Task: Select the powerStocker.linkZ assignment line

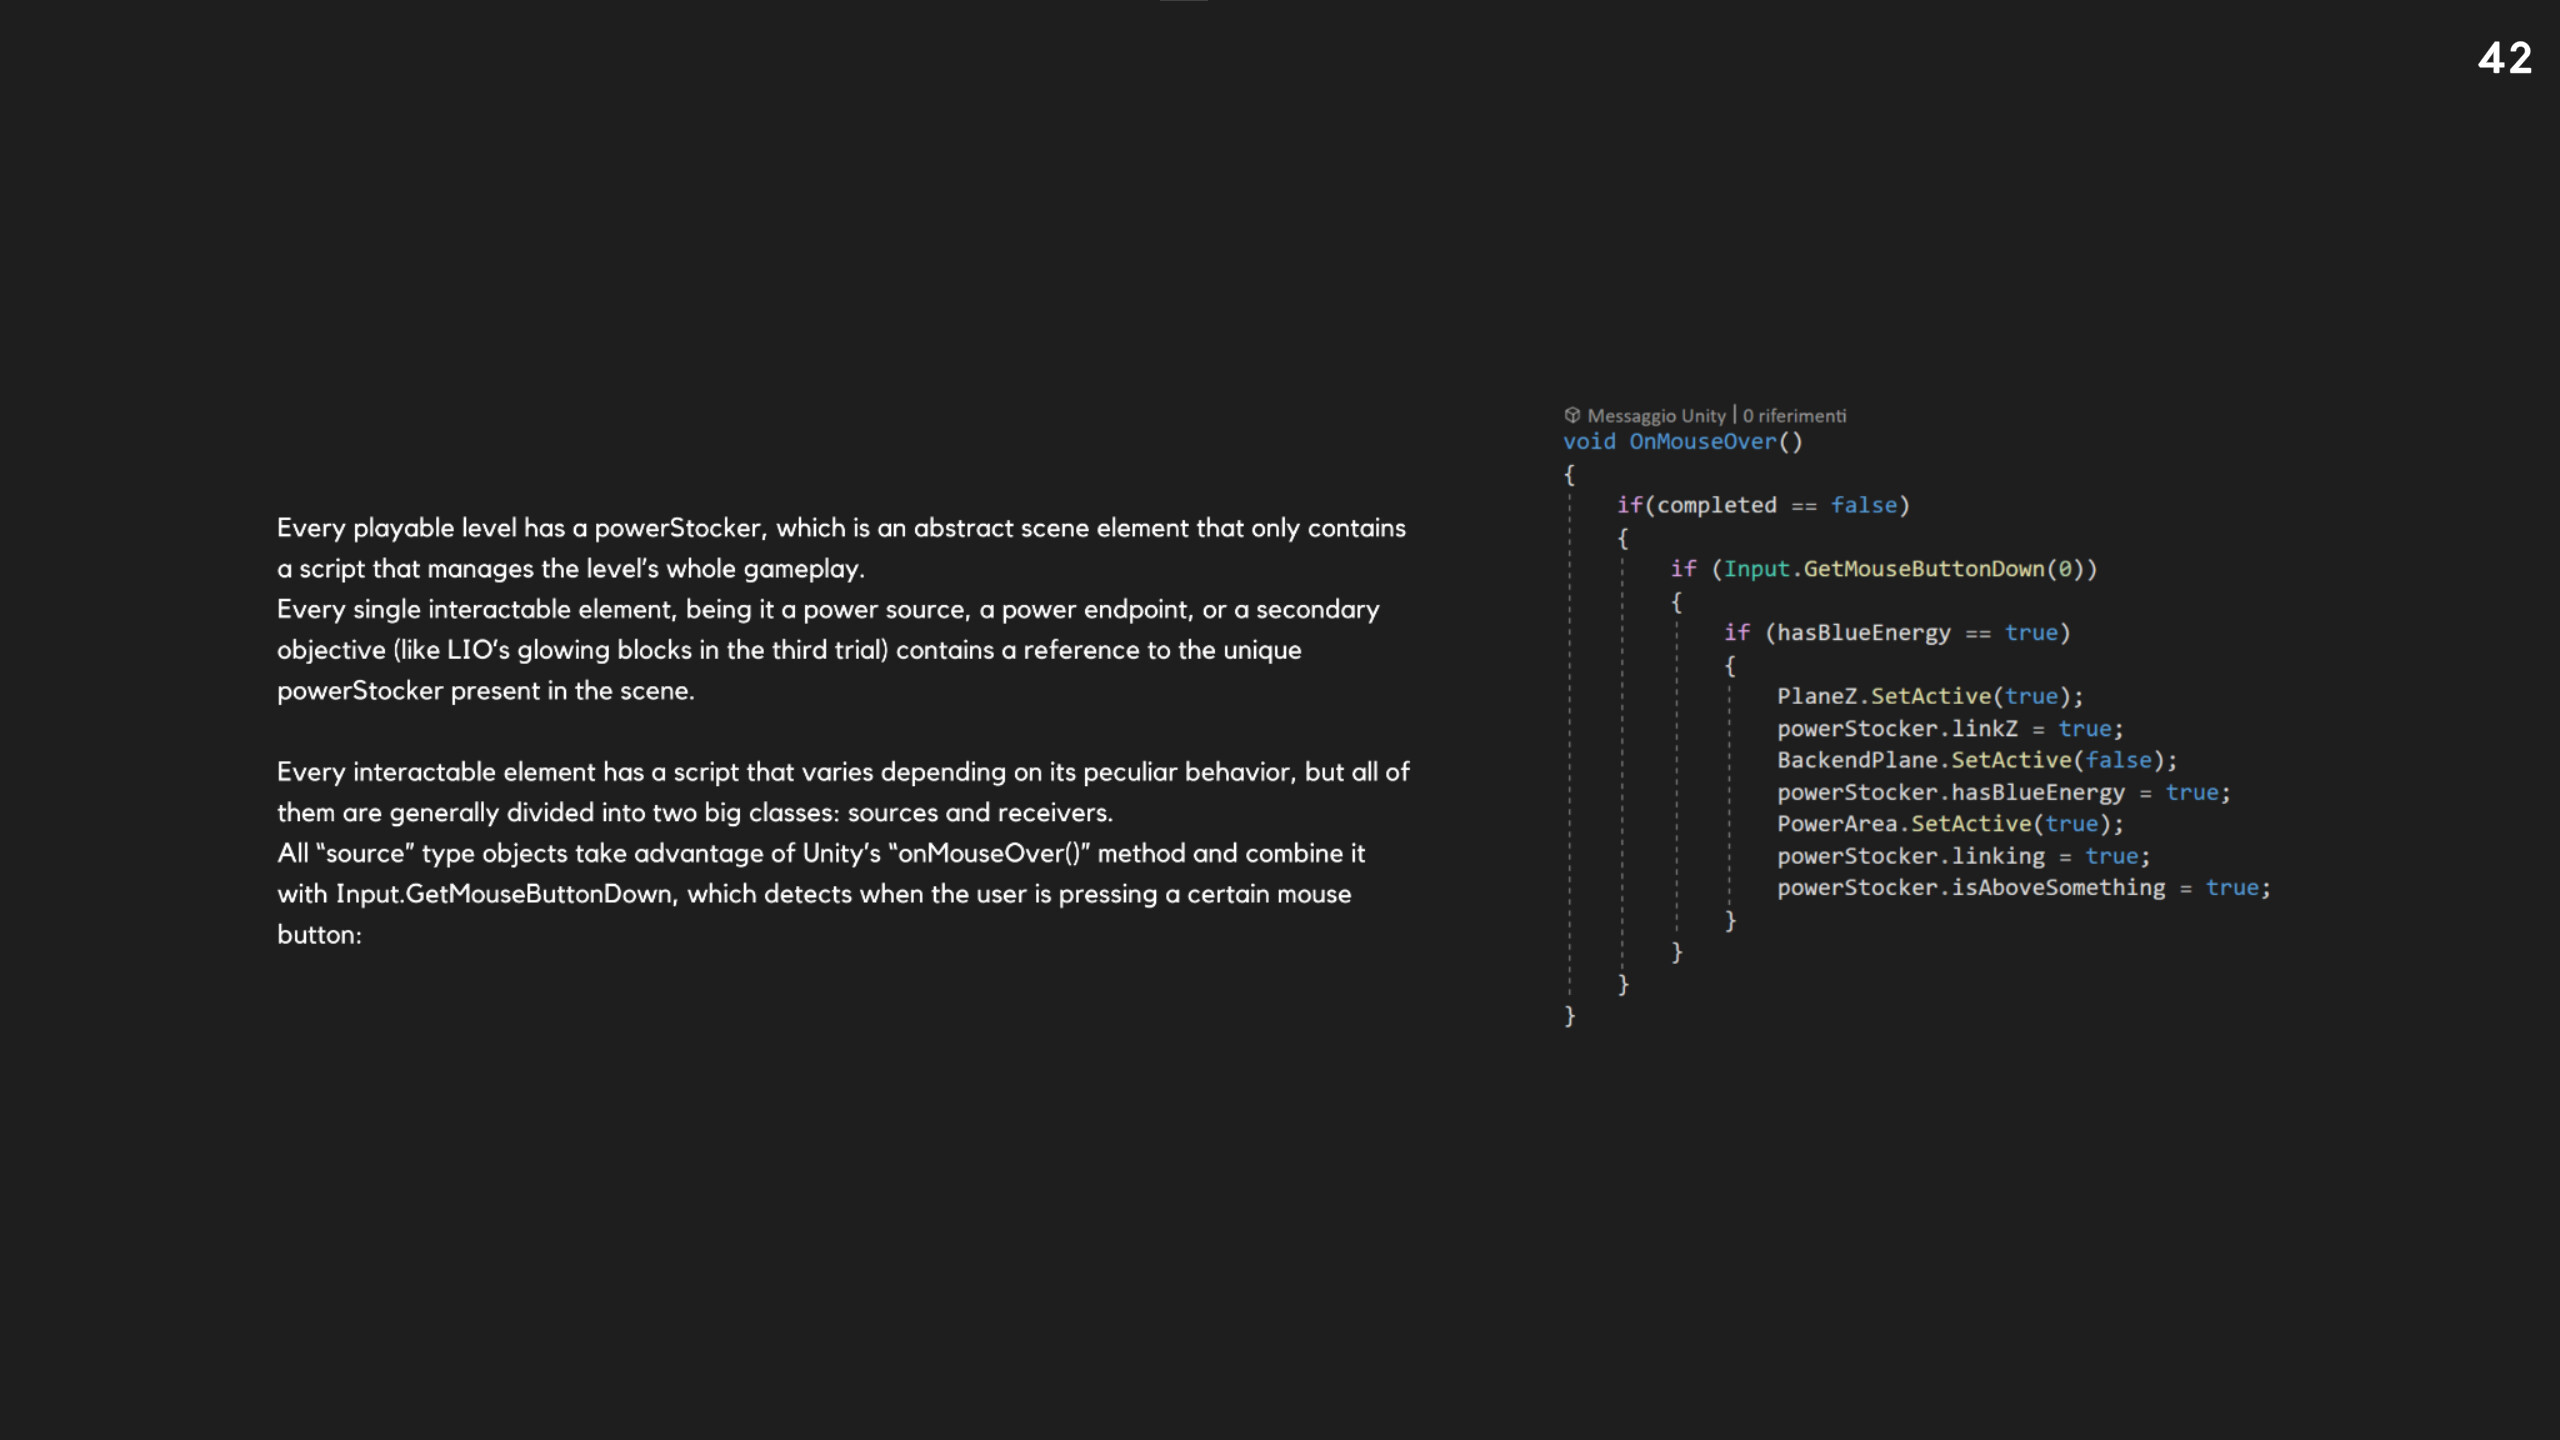Action: tap(1948, 728)
